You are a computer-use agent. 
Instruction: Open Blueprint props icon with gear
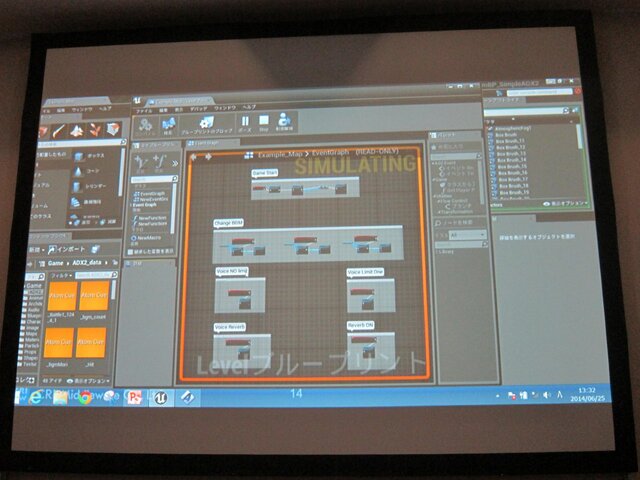[x=207, y=122]
